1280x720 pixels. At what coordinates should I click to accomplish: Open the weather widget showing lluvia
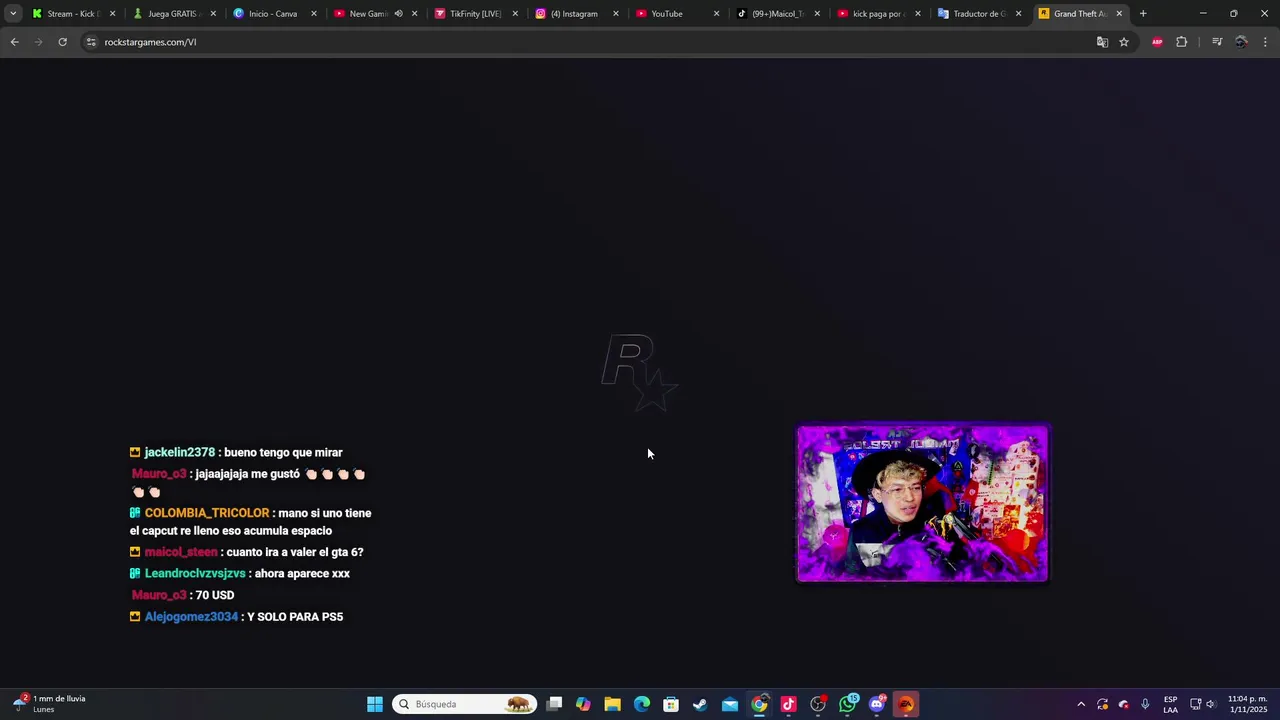pyautogui.click(x=49, y=704)
